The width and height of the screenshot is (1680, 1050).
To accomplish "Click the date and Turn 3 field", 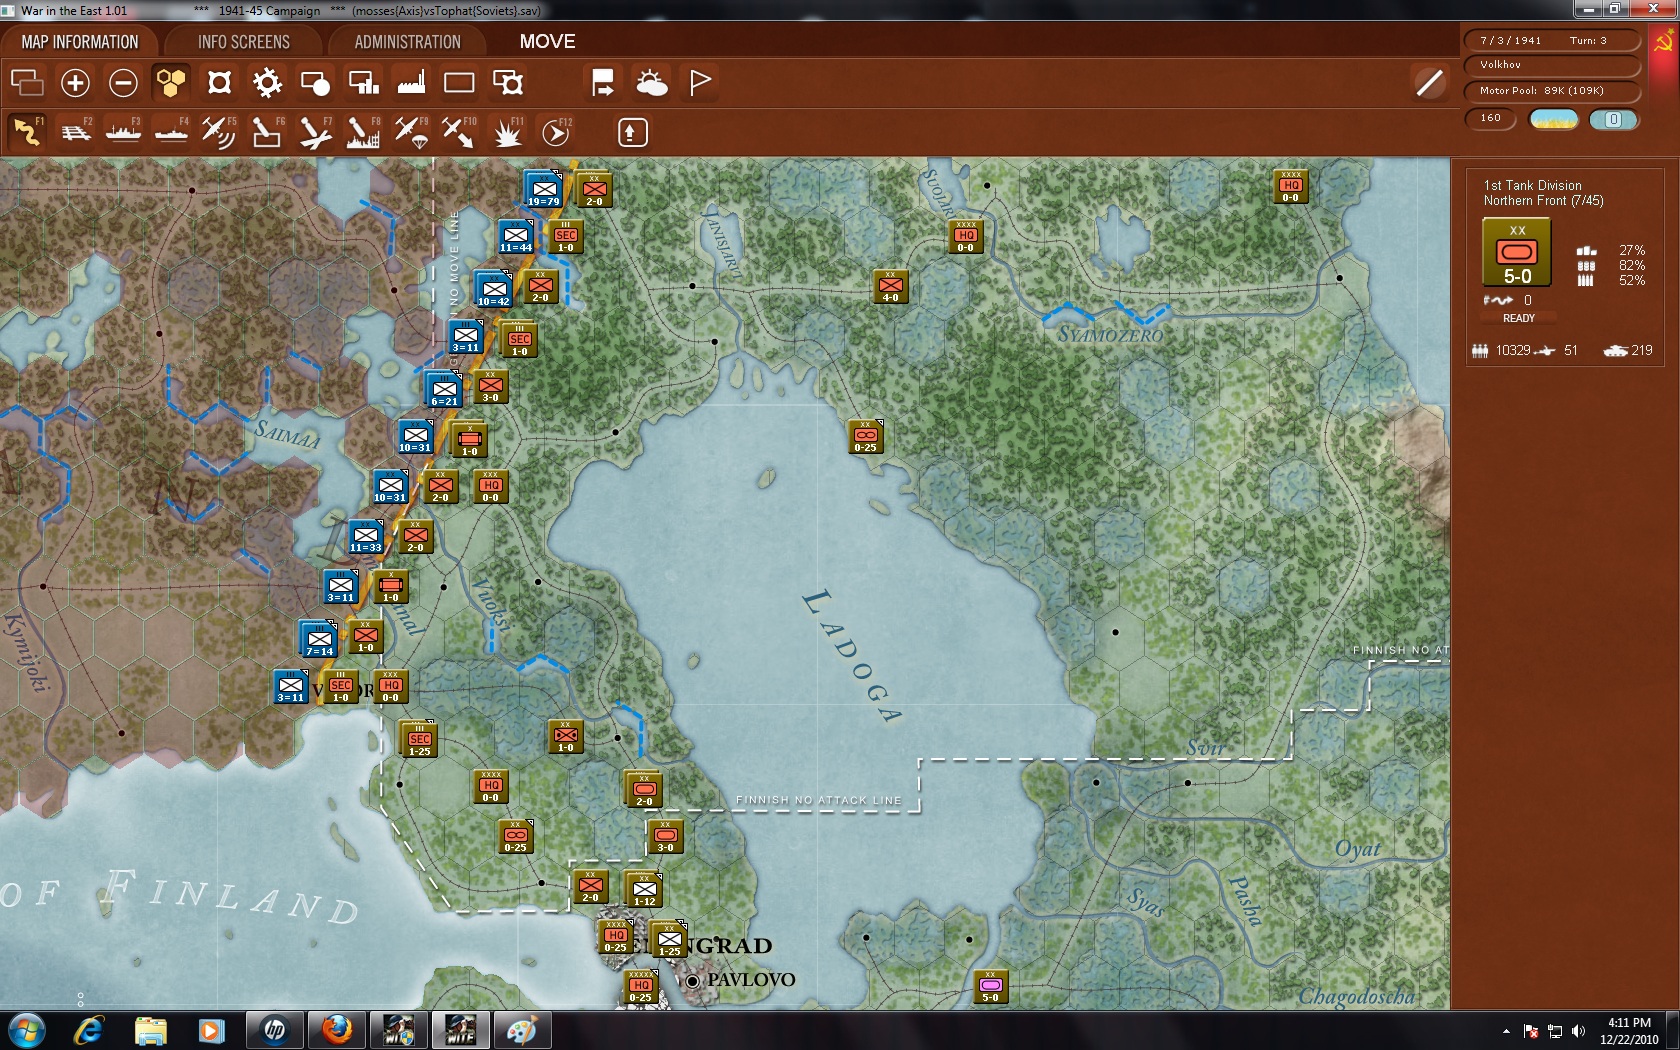I will [x=1552, y=40].
